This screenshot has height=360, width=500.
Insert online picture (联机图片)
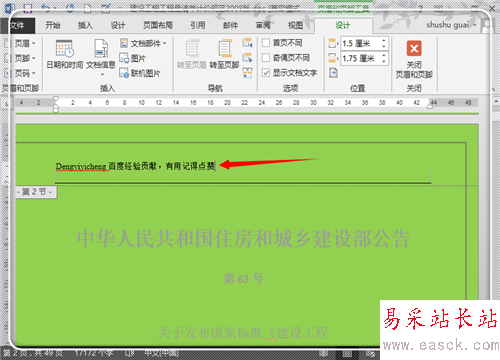tap(140, 73)
